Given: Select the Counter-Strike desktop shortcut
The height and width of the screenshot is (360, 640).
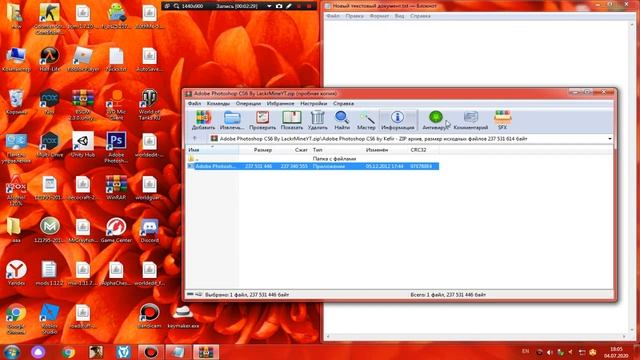Looking at the screenshot, I should tap(50, 19).
